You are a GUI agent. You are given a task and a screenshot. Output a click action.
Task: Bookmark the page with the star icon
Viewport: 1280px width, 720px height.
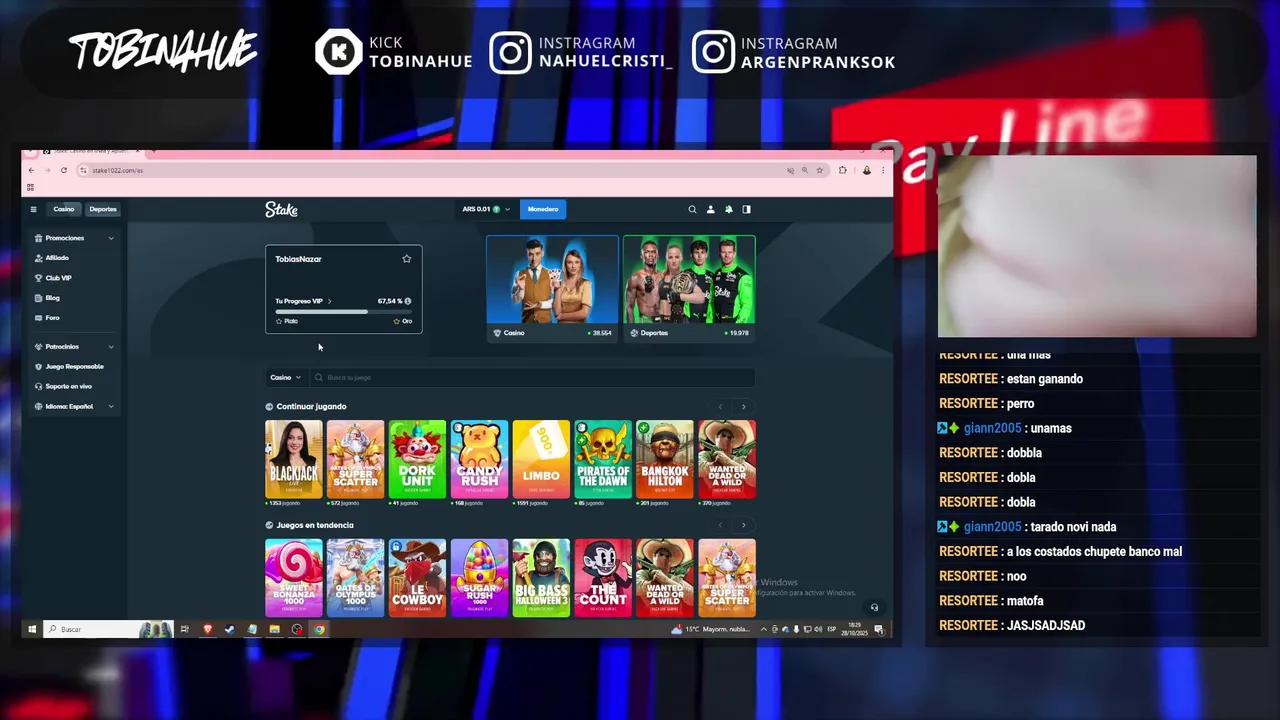click(819, 170)
